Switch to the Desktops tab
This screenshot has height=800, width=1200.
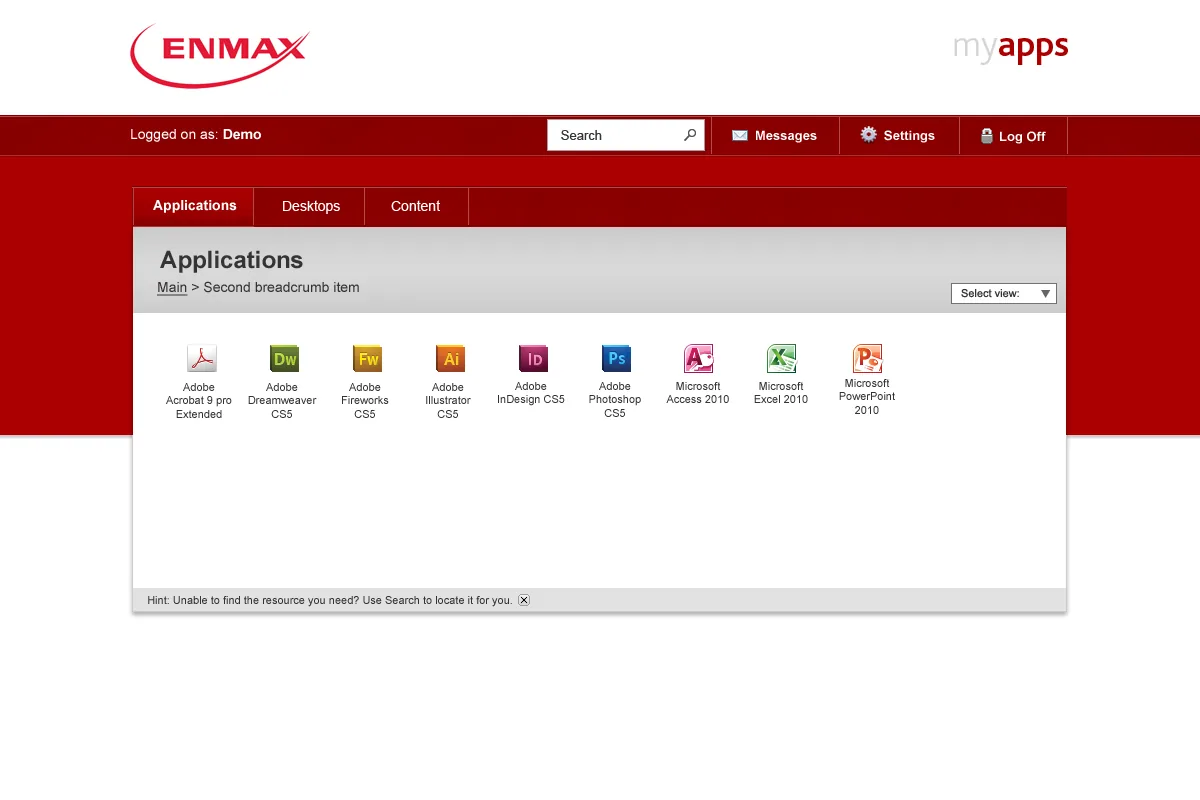[310, 206]
